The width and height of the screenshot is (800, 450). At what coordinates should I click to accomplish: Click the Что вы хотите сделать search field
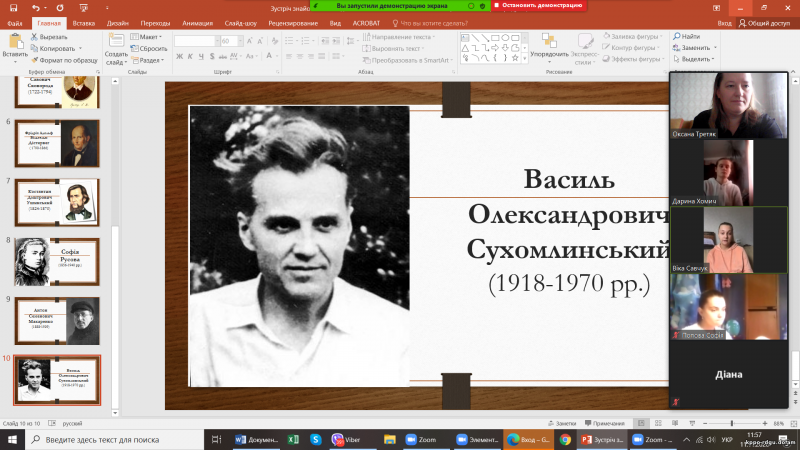tap(430, 23)
